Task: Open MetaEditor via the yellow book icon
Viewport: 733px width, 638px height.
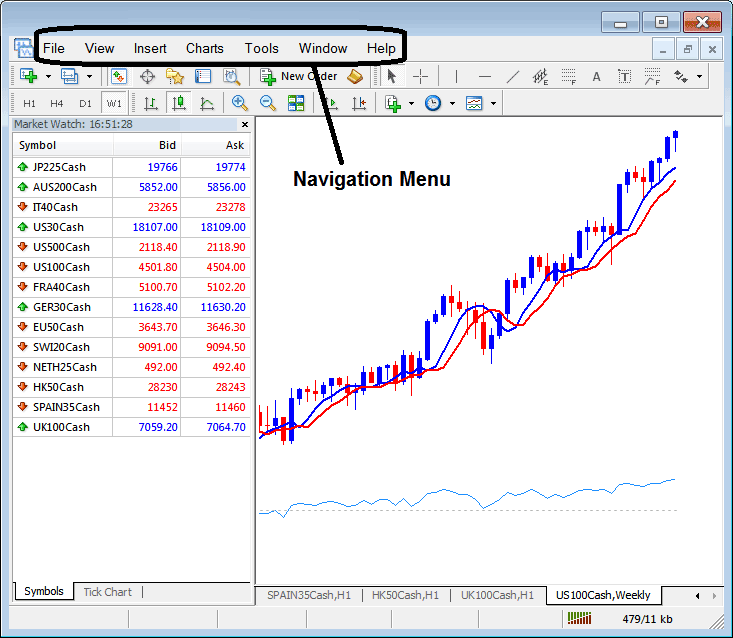Action: click(355, 76)
